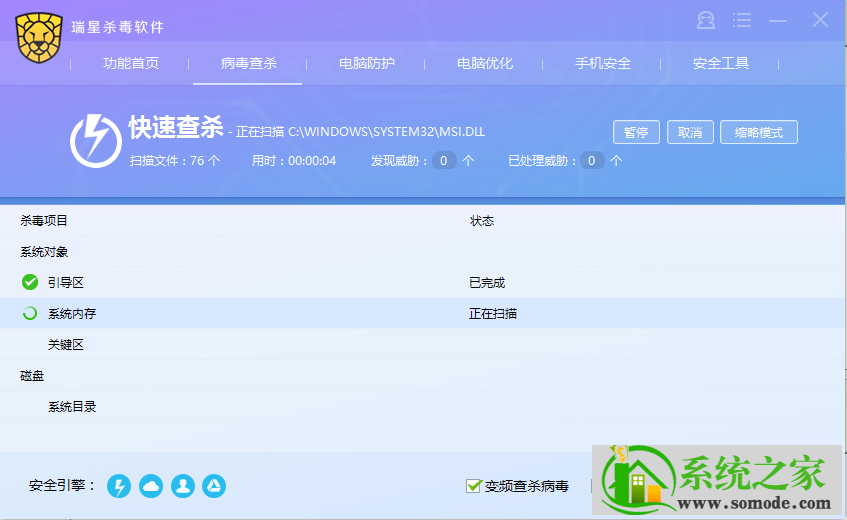Select the cloud security engine icon
This screenshot has width=847, height=520.
[151, 486]
